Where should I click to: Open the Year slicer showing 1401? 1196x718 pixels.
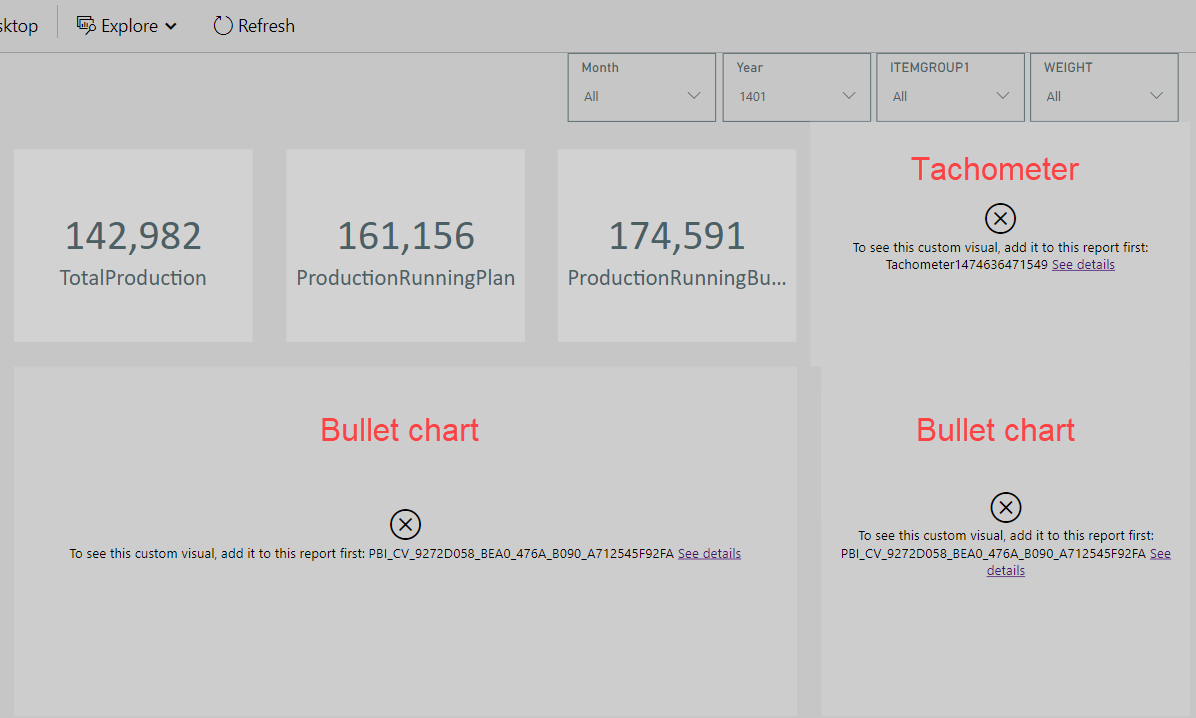pos(796,87)
